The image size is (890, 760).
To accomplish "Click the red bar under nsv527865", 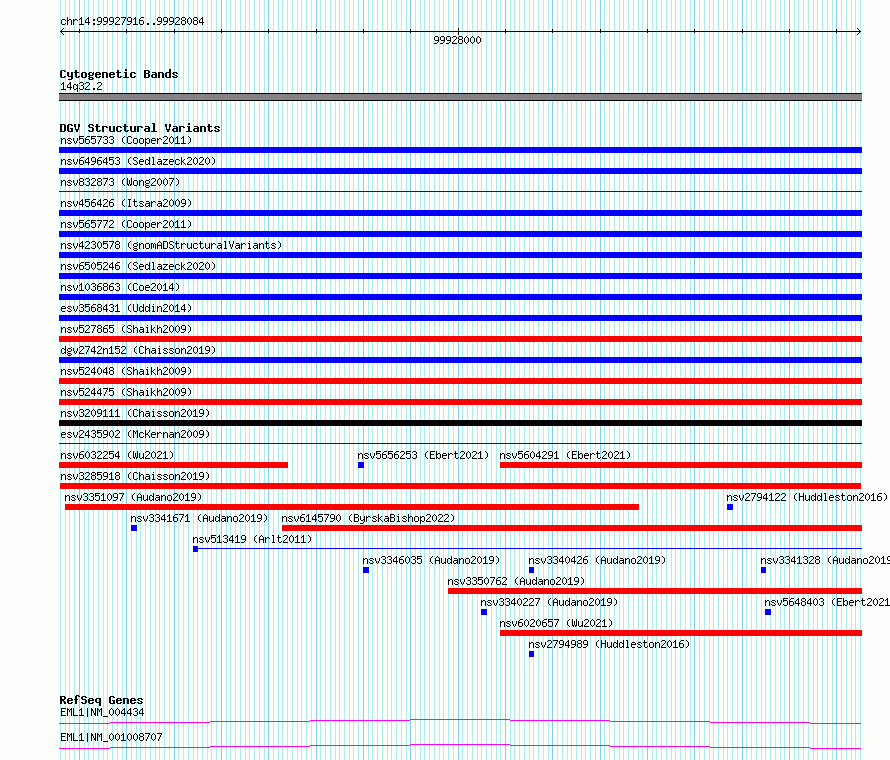I will click(460, 339).
